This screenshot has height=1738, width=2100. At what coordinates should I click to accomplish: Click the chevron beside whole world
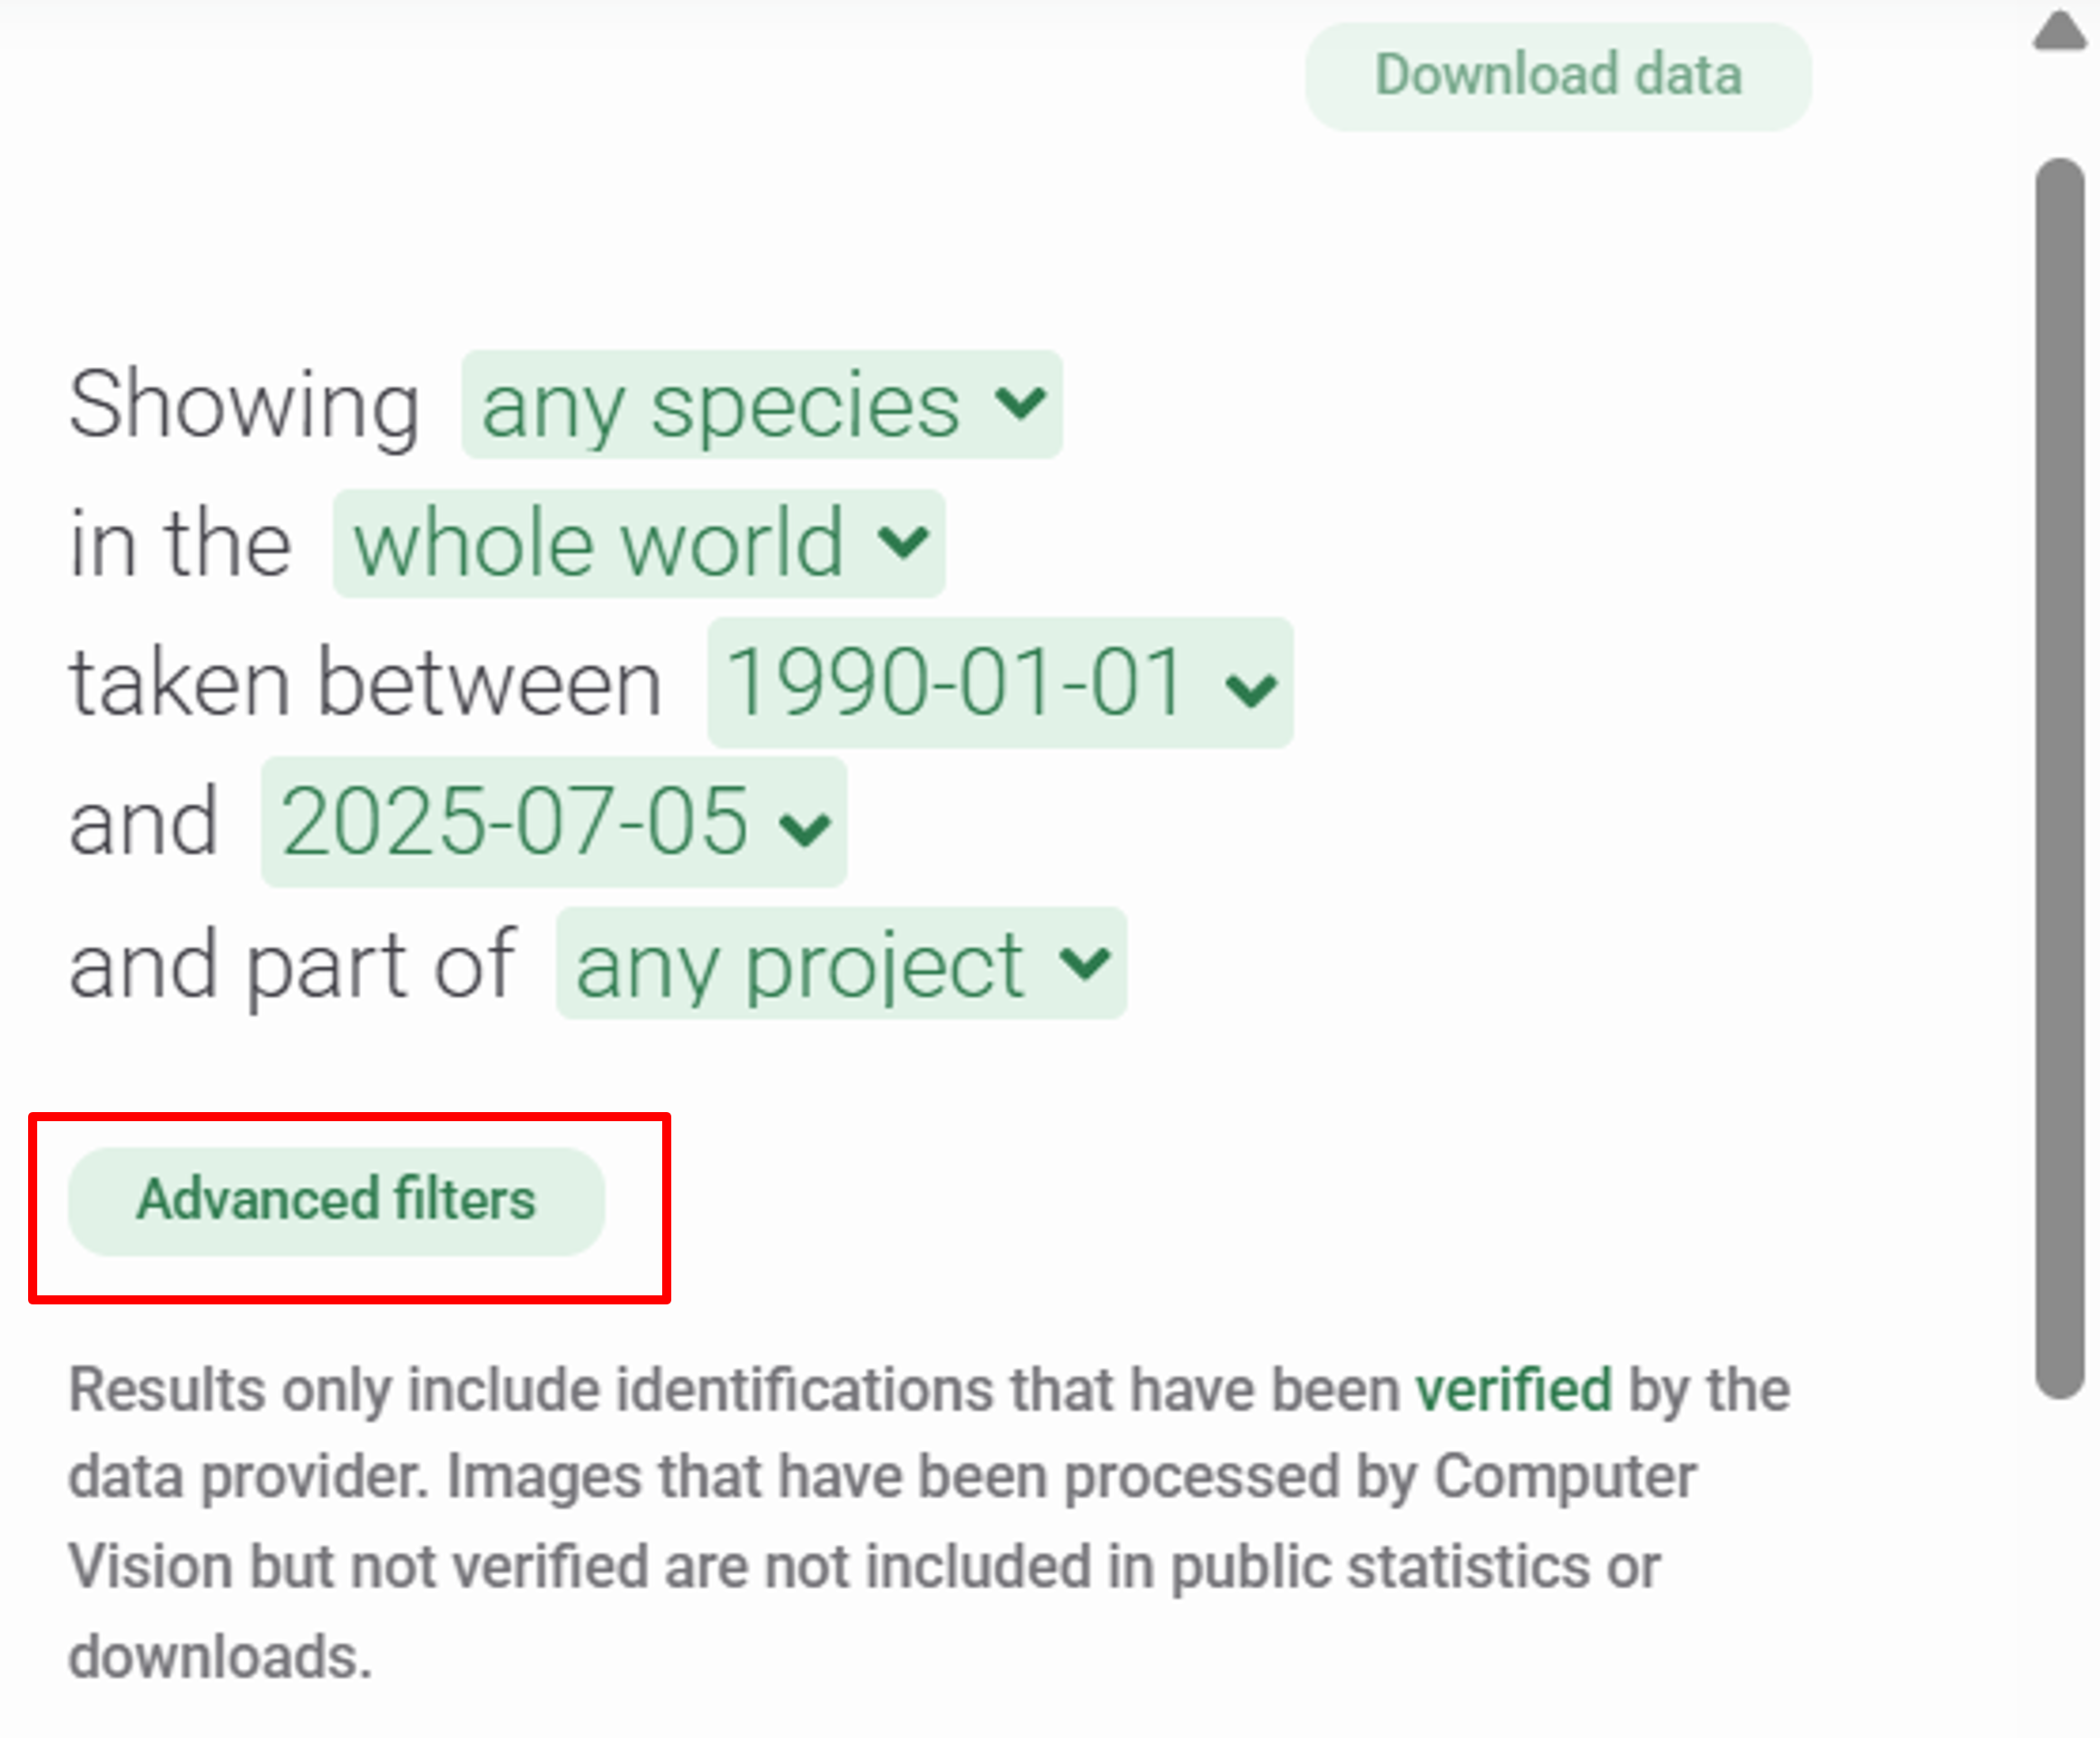904,543
